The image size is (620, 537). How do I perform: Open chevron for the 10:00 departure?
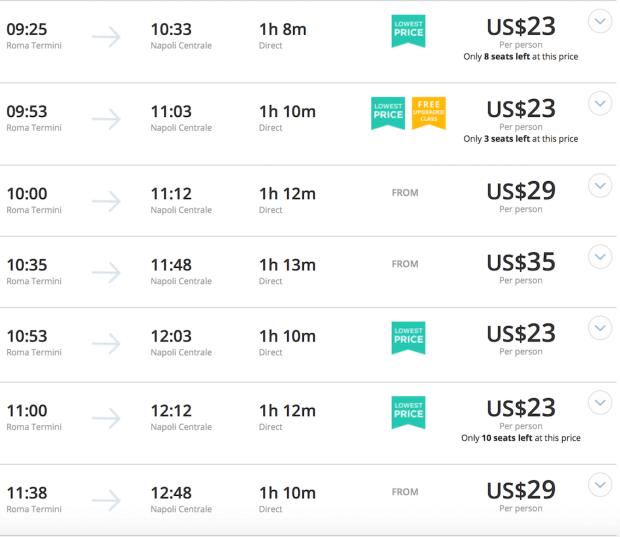click(x=600, y=186)
